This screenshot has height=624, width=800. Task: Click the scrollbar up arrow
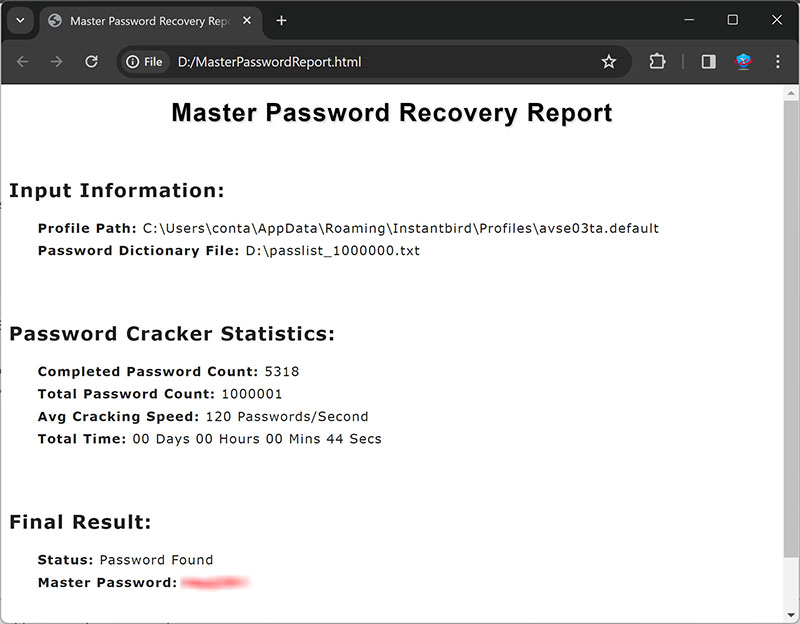[x=790, y=92]
